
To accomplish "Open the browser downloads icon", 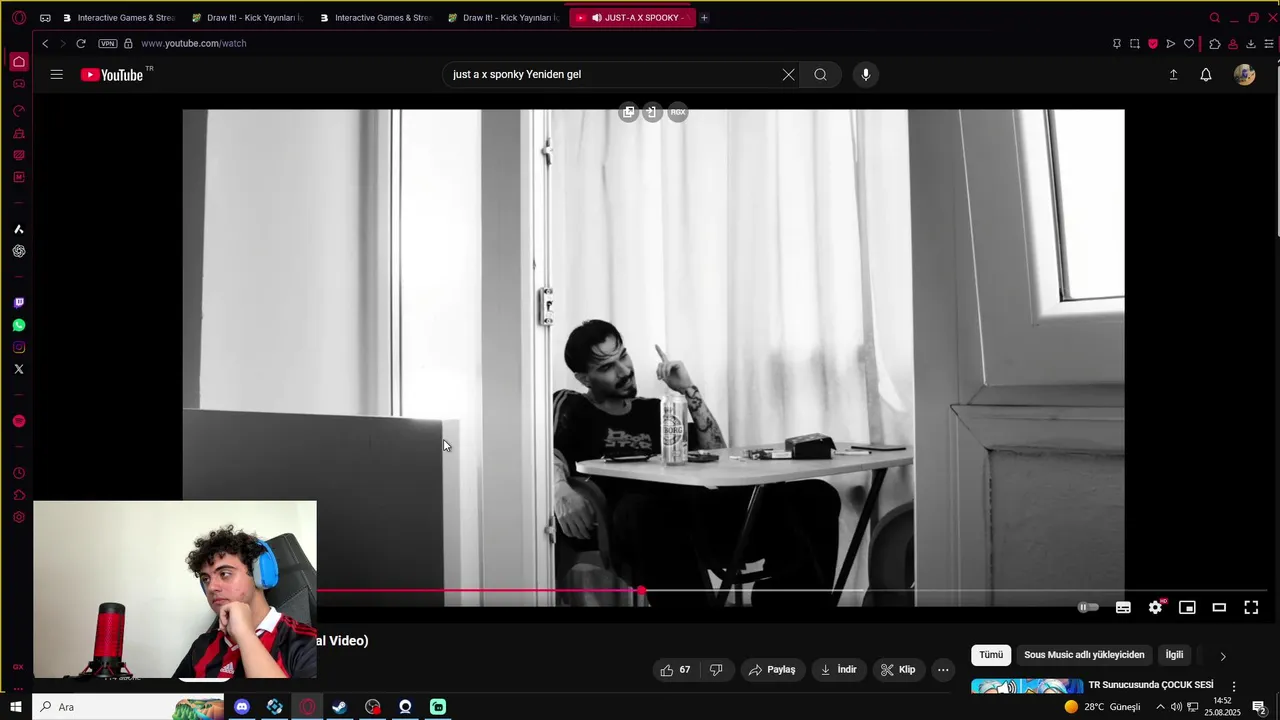I will click(1251, 43).
